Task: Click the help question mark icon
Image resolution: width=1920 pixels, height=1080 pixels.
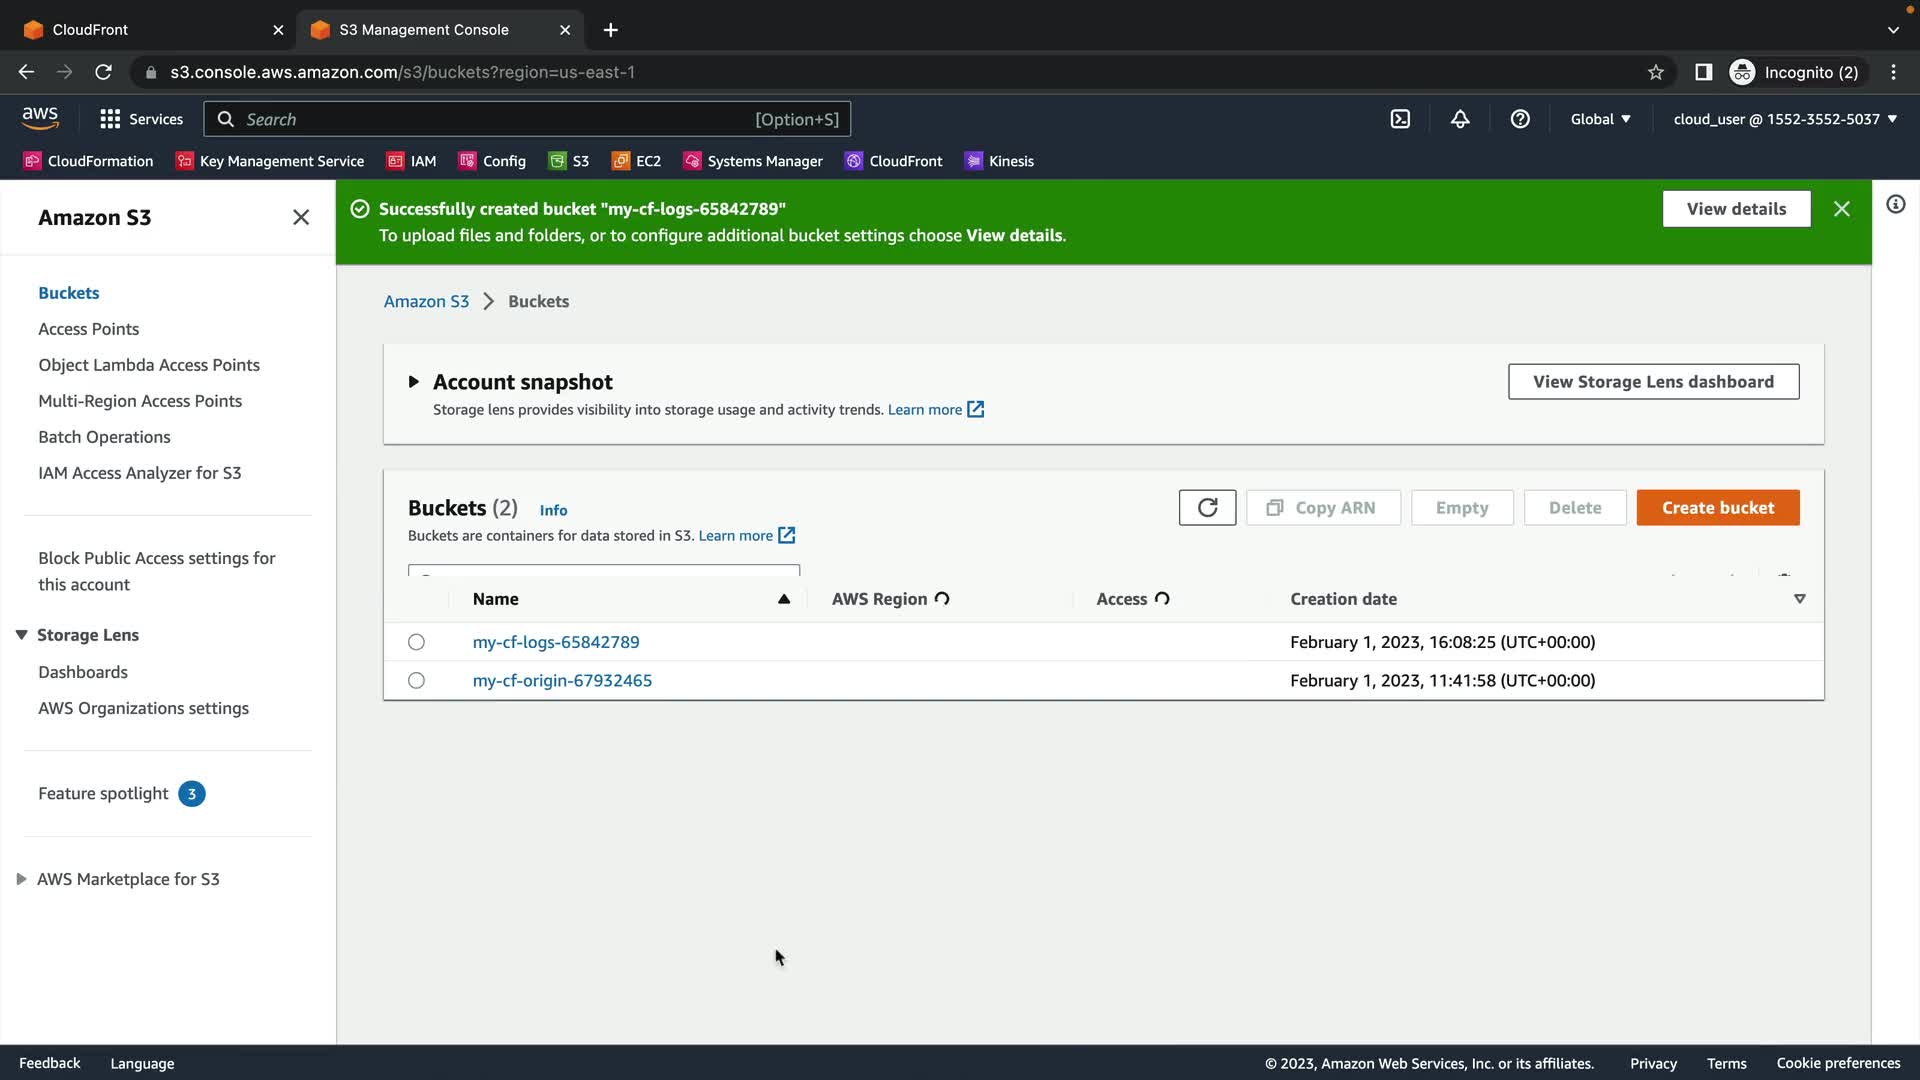Action: tap(1520, 119)
